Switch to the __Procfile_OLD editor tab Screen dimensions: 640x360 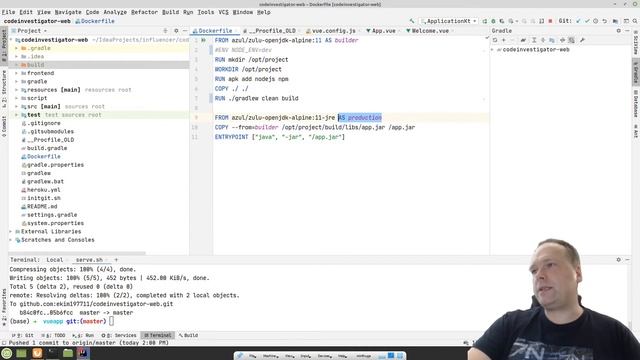pos(271,31)
